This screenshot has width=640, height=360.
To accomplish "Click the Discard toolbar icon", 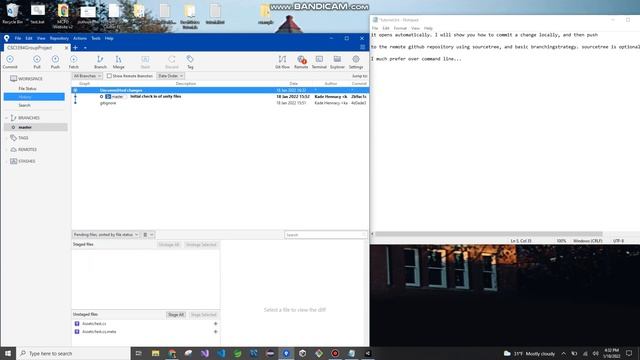I will click(172, 62).
